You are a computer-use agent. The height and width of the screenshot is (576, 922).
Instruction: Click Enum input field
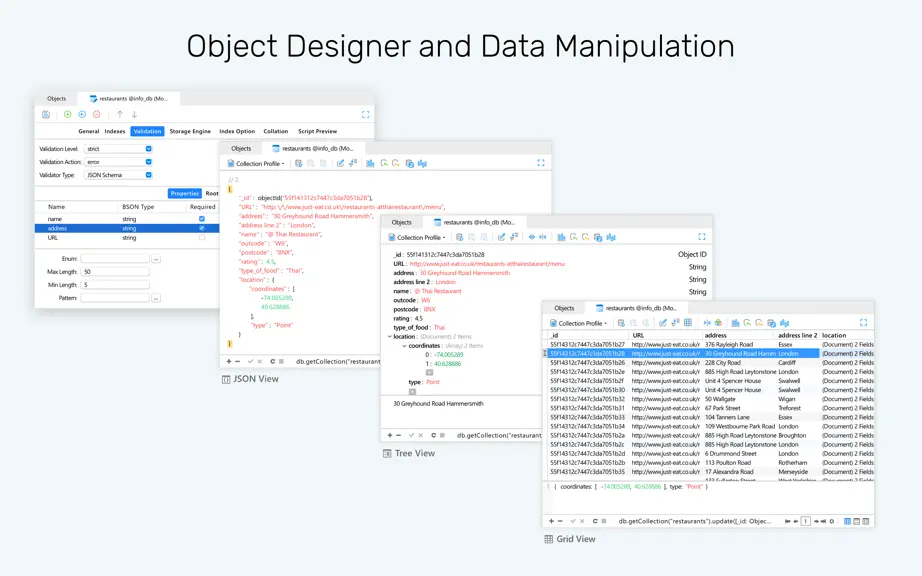point(115,259)
